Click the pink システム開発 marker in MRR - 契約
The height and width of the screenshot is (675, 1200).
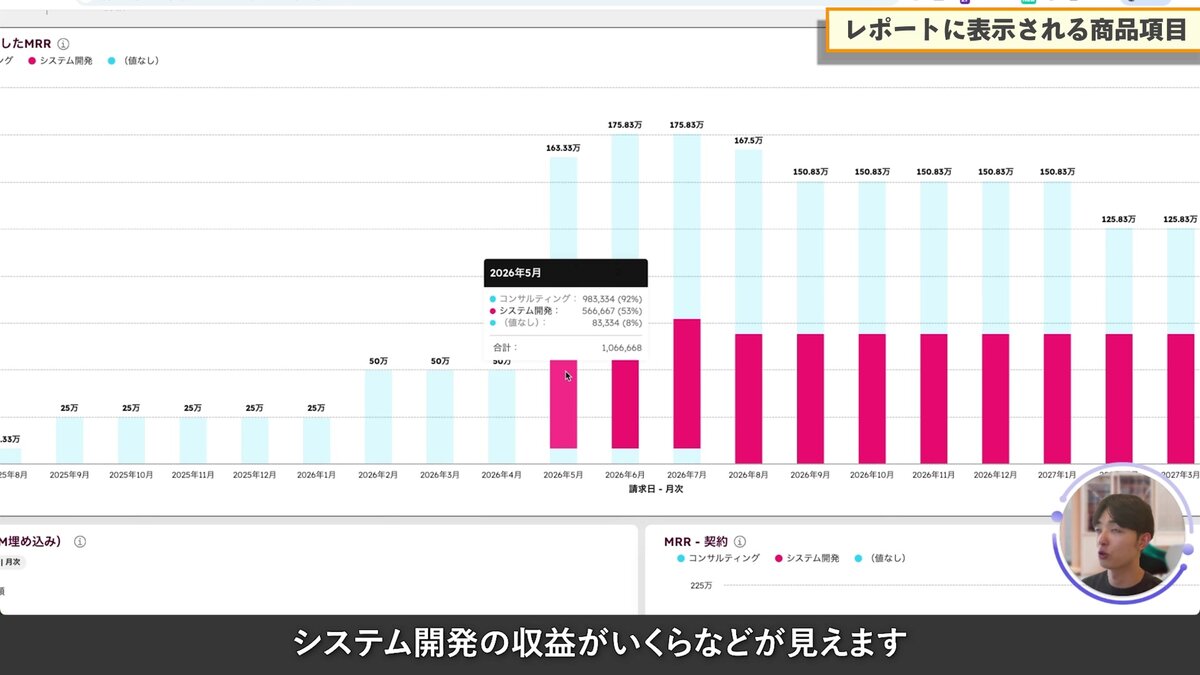point(776,557)
